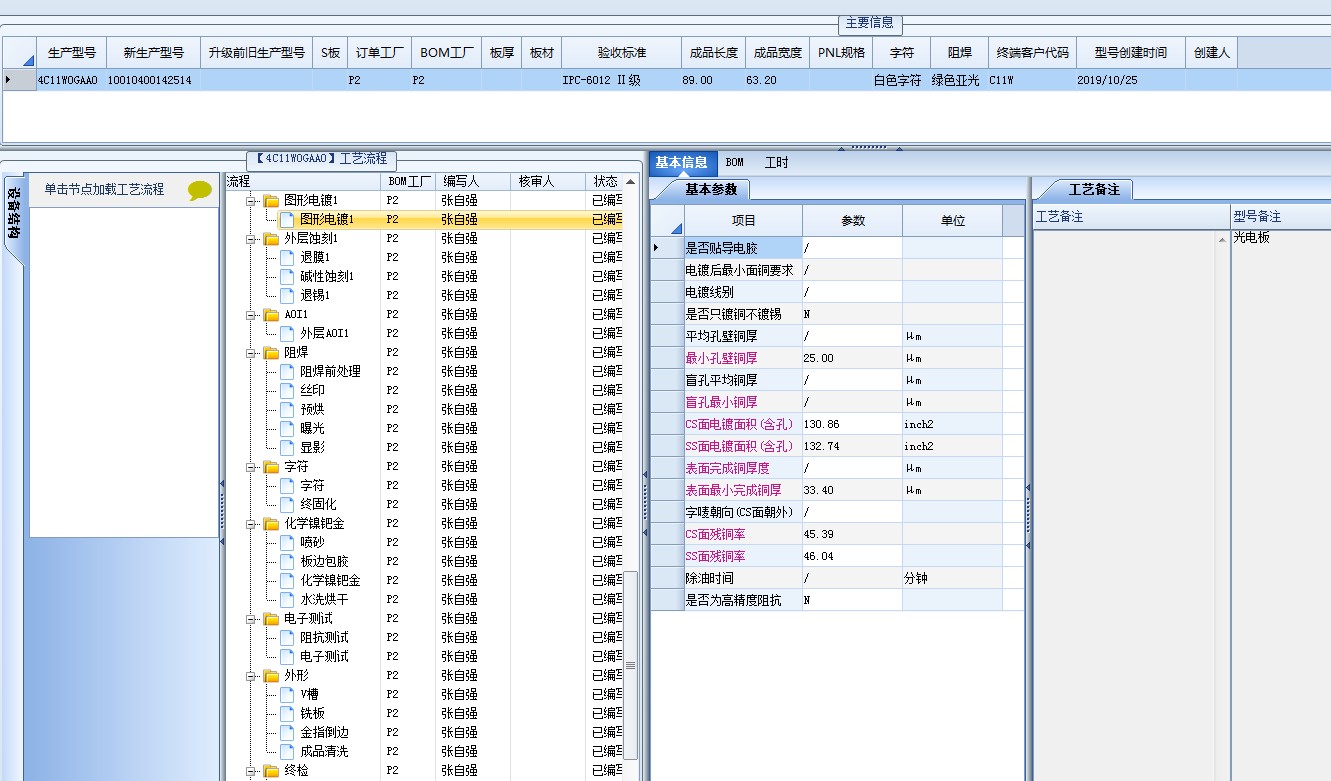Image resolution: width=1331 pixels, height=781 pixels.
Task: Click the 验收标准 column header
Action: pyautogui.click(x=622, y=53)
